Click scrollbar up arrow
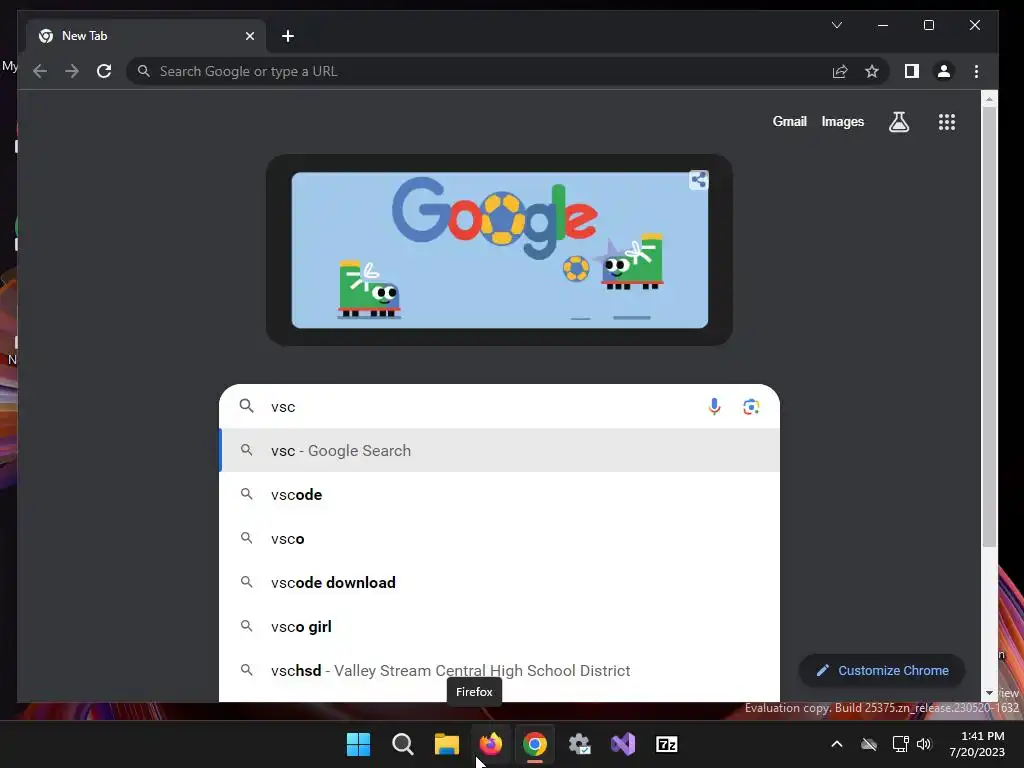Image resolution: width=1024 pixels, height=768 pixels. tap(989, 99)
